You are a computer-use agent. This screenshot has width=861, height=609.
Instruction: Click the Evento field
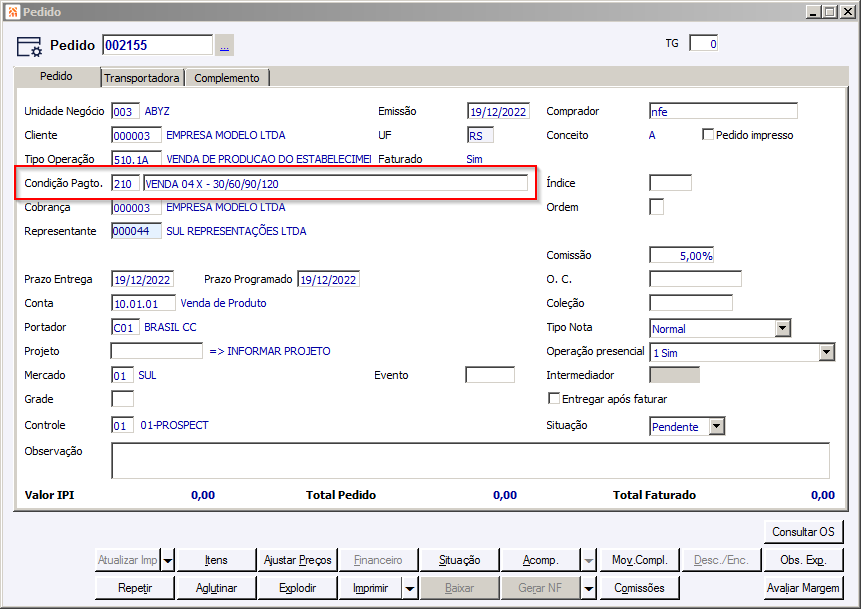pyautogui.click(x=490, y=375)
